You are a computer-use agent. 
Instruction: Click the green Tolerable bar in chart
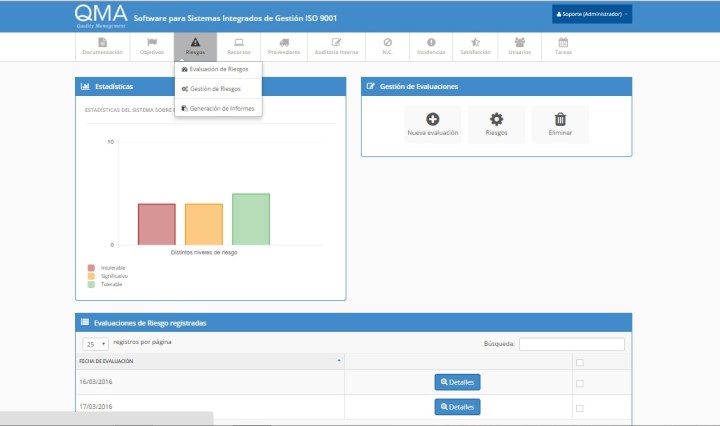click(251, 218)
